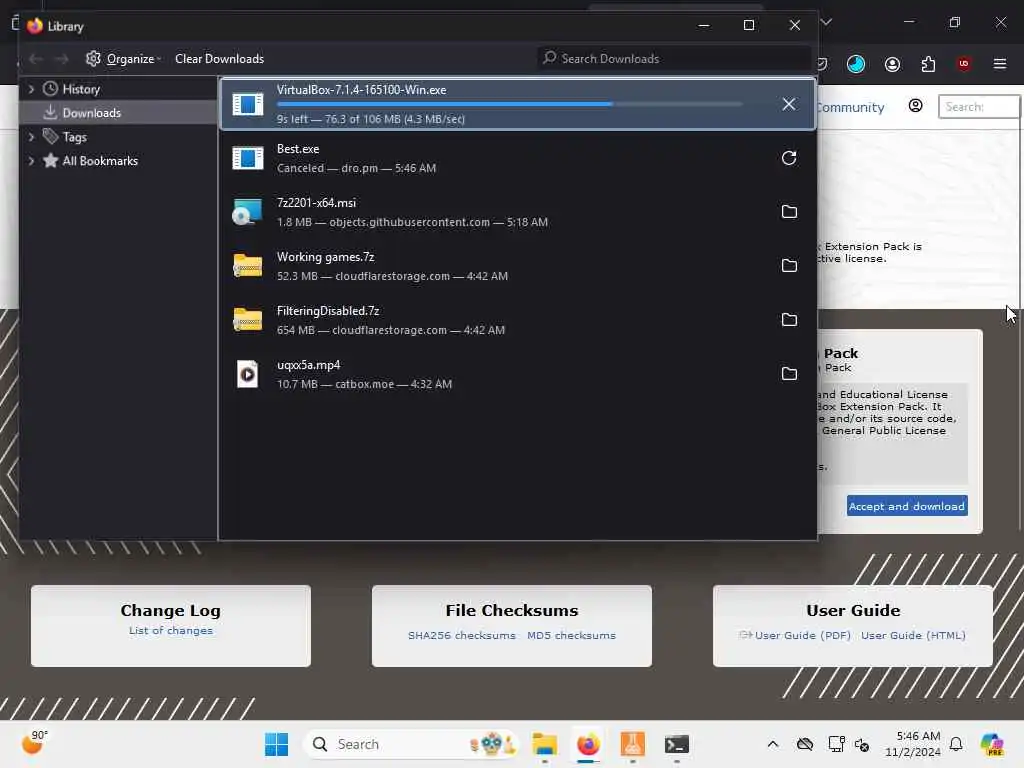Expand the Tags tree node

click(x=31, y=137)
